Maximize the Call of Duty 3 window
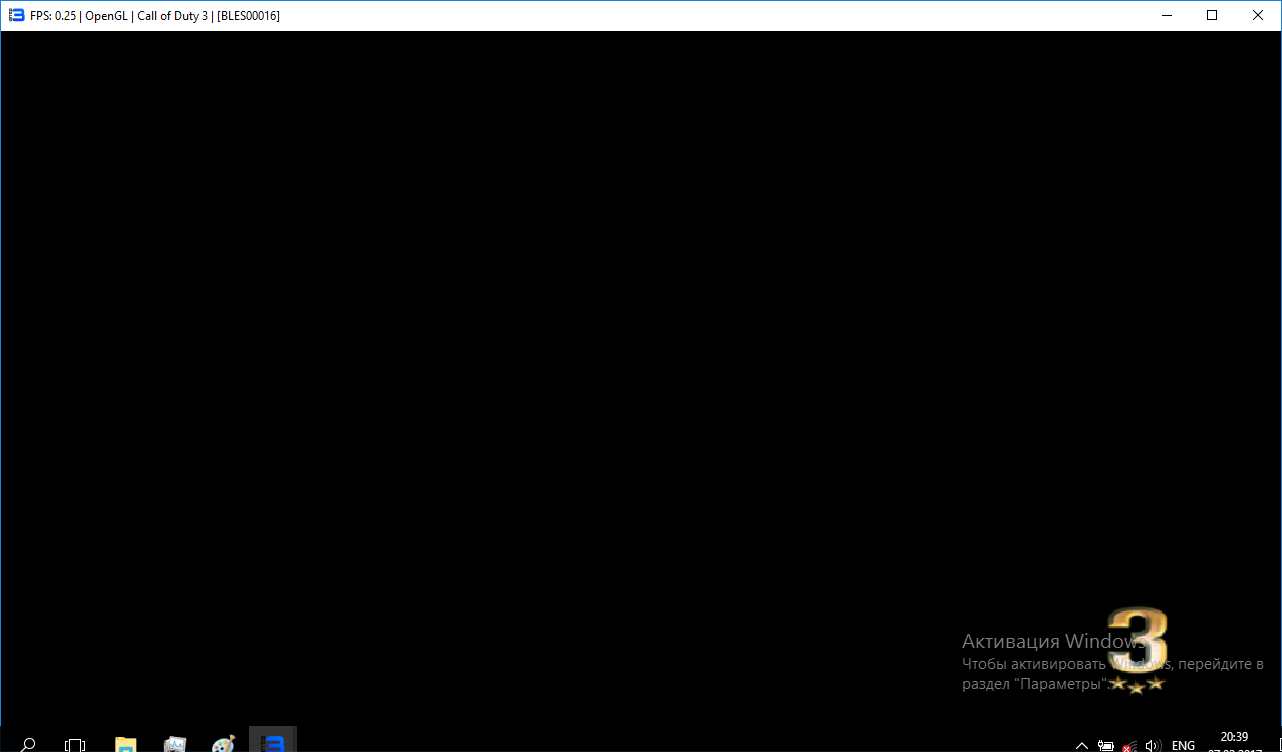The width and height of the screenshot is (1282, 752). pyautogui.click(x=1212, y=15)
